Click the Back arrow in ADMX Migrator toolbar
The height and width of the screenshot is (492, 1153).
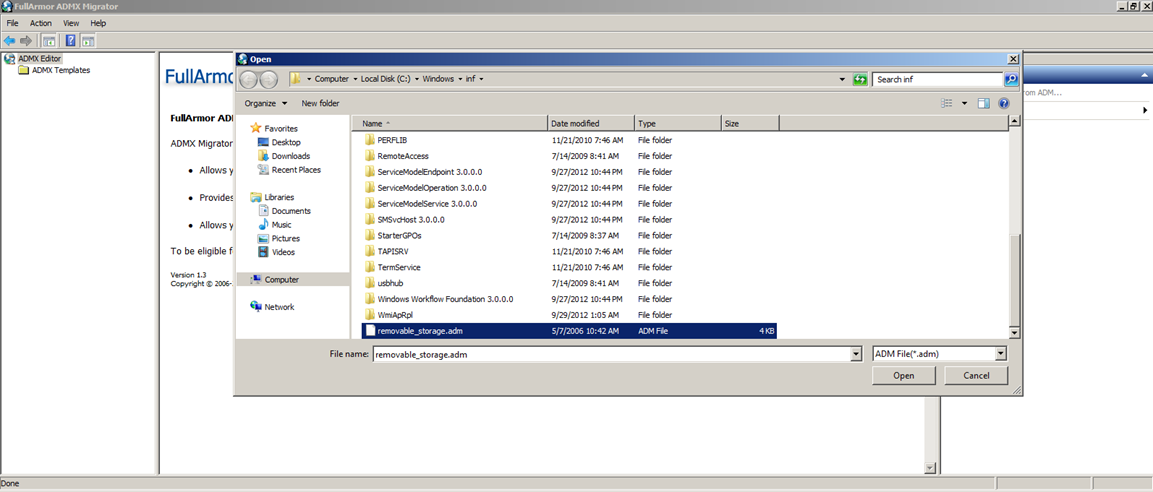10,40
